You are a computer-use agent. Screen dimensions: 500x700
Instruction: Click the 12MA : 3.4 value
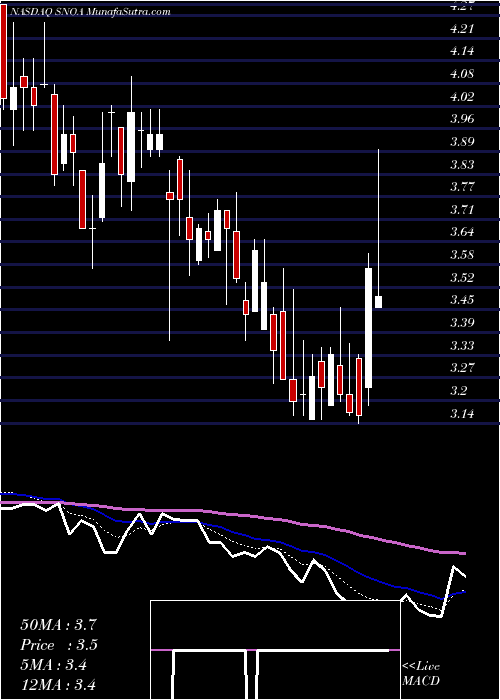click(x=58, y=685)
